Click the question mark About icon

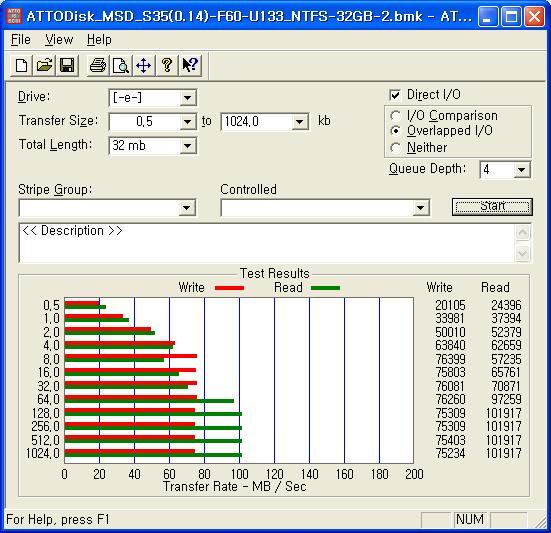tap(167, 65)
